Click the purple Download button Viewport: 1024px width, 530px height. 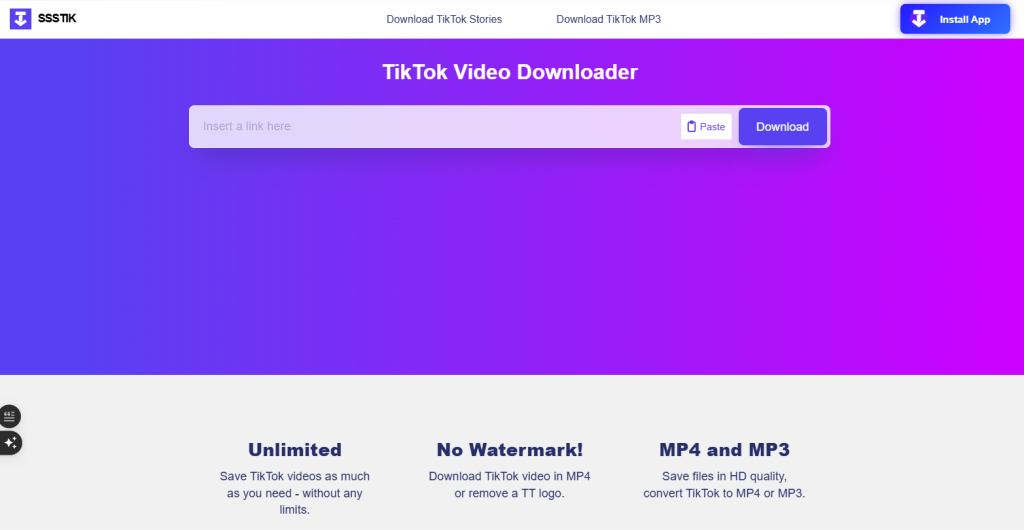tap(782, 127)
